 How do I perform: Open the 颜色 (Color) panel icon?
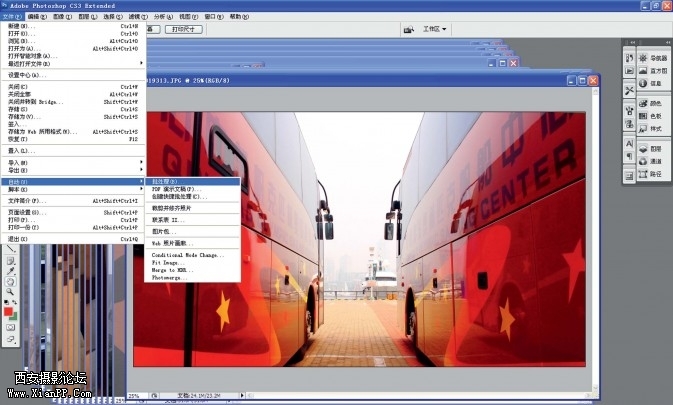[x=651, y=102]
